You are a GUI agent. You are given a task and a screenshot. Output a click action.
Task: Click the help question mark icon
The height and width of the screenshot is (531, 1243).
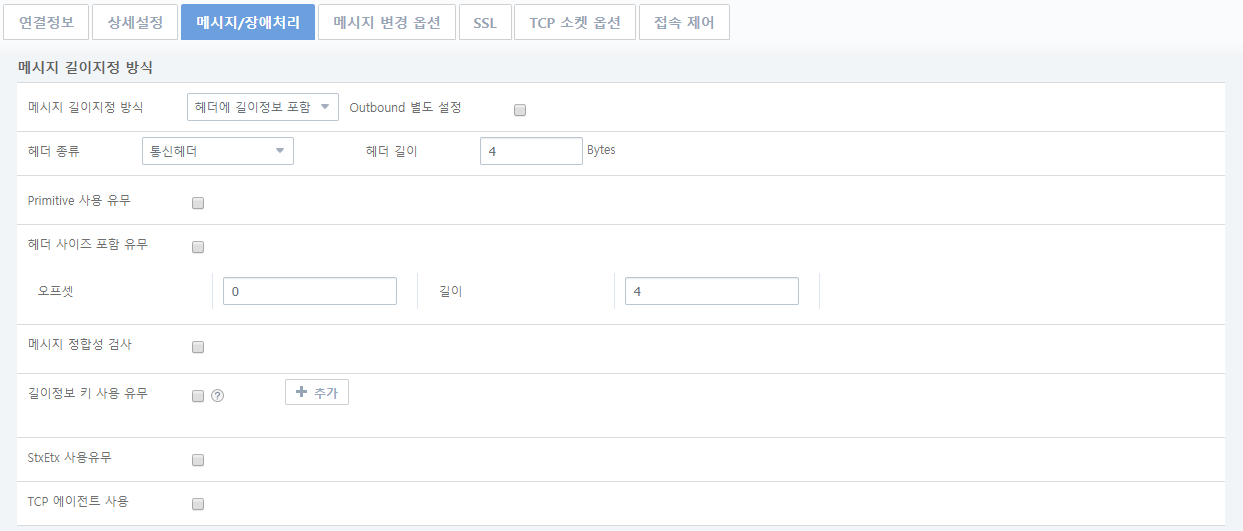click(217, 395)
